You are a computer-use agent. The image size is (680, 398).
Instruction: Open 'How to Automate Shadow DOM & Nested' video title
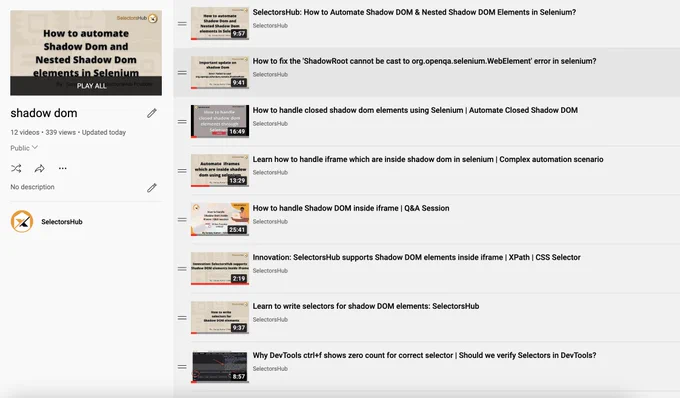[x=414, y=12]
